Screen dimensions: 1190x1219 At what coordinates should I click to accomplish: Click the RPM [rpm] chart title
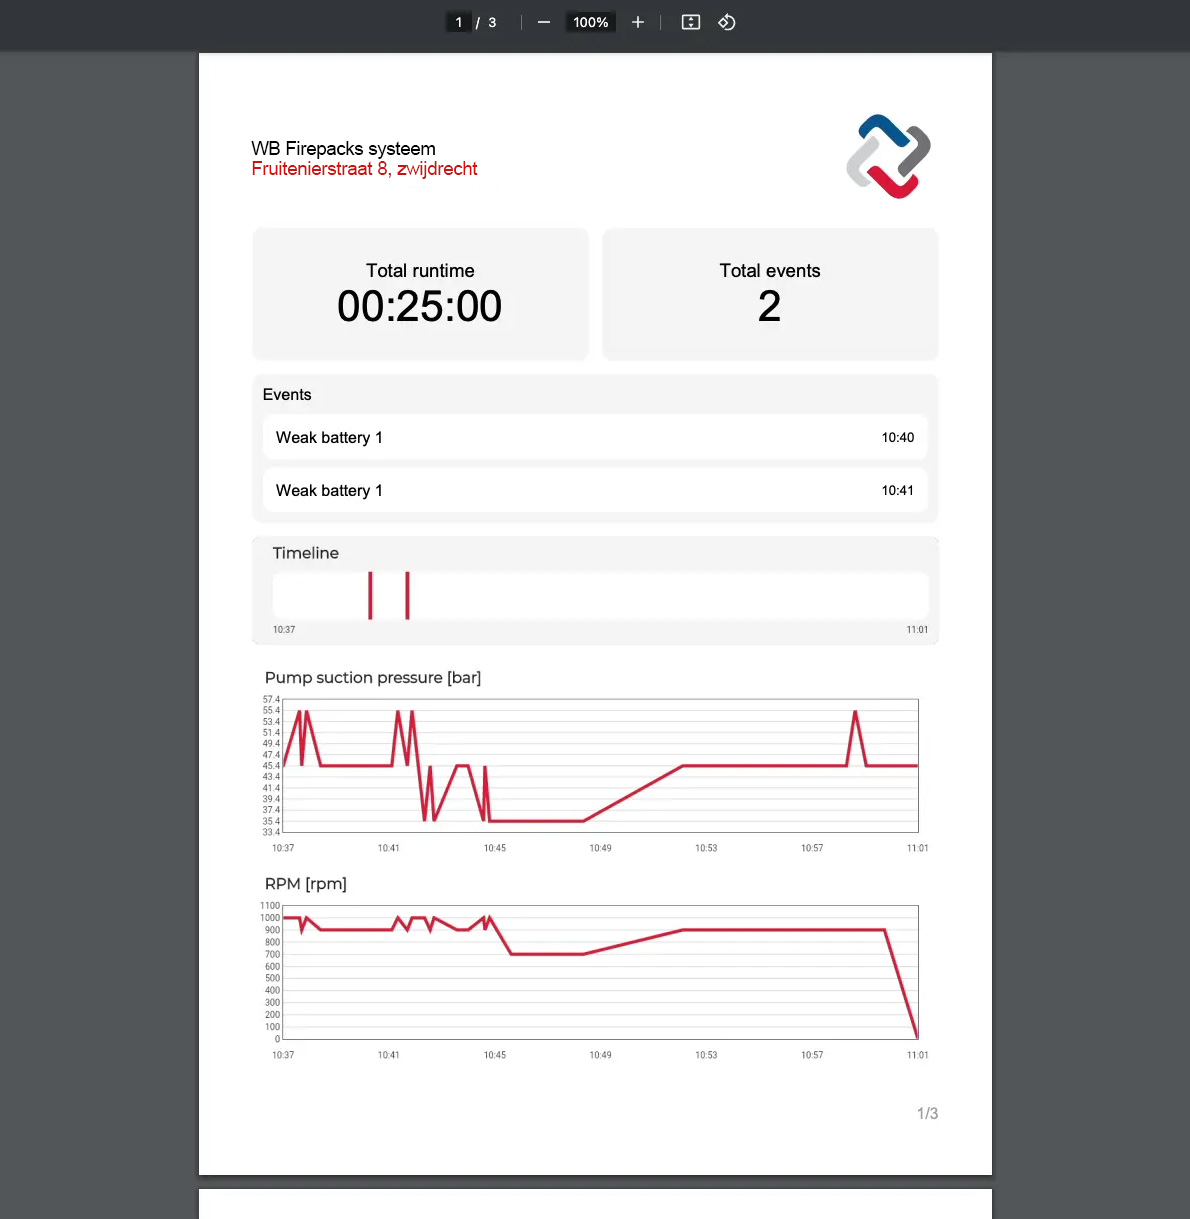306,884
